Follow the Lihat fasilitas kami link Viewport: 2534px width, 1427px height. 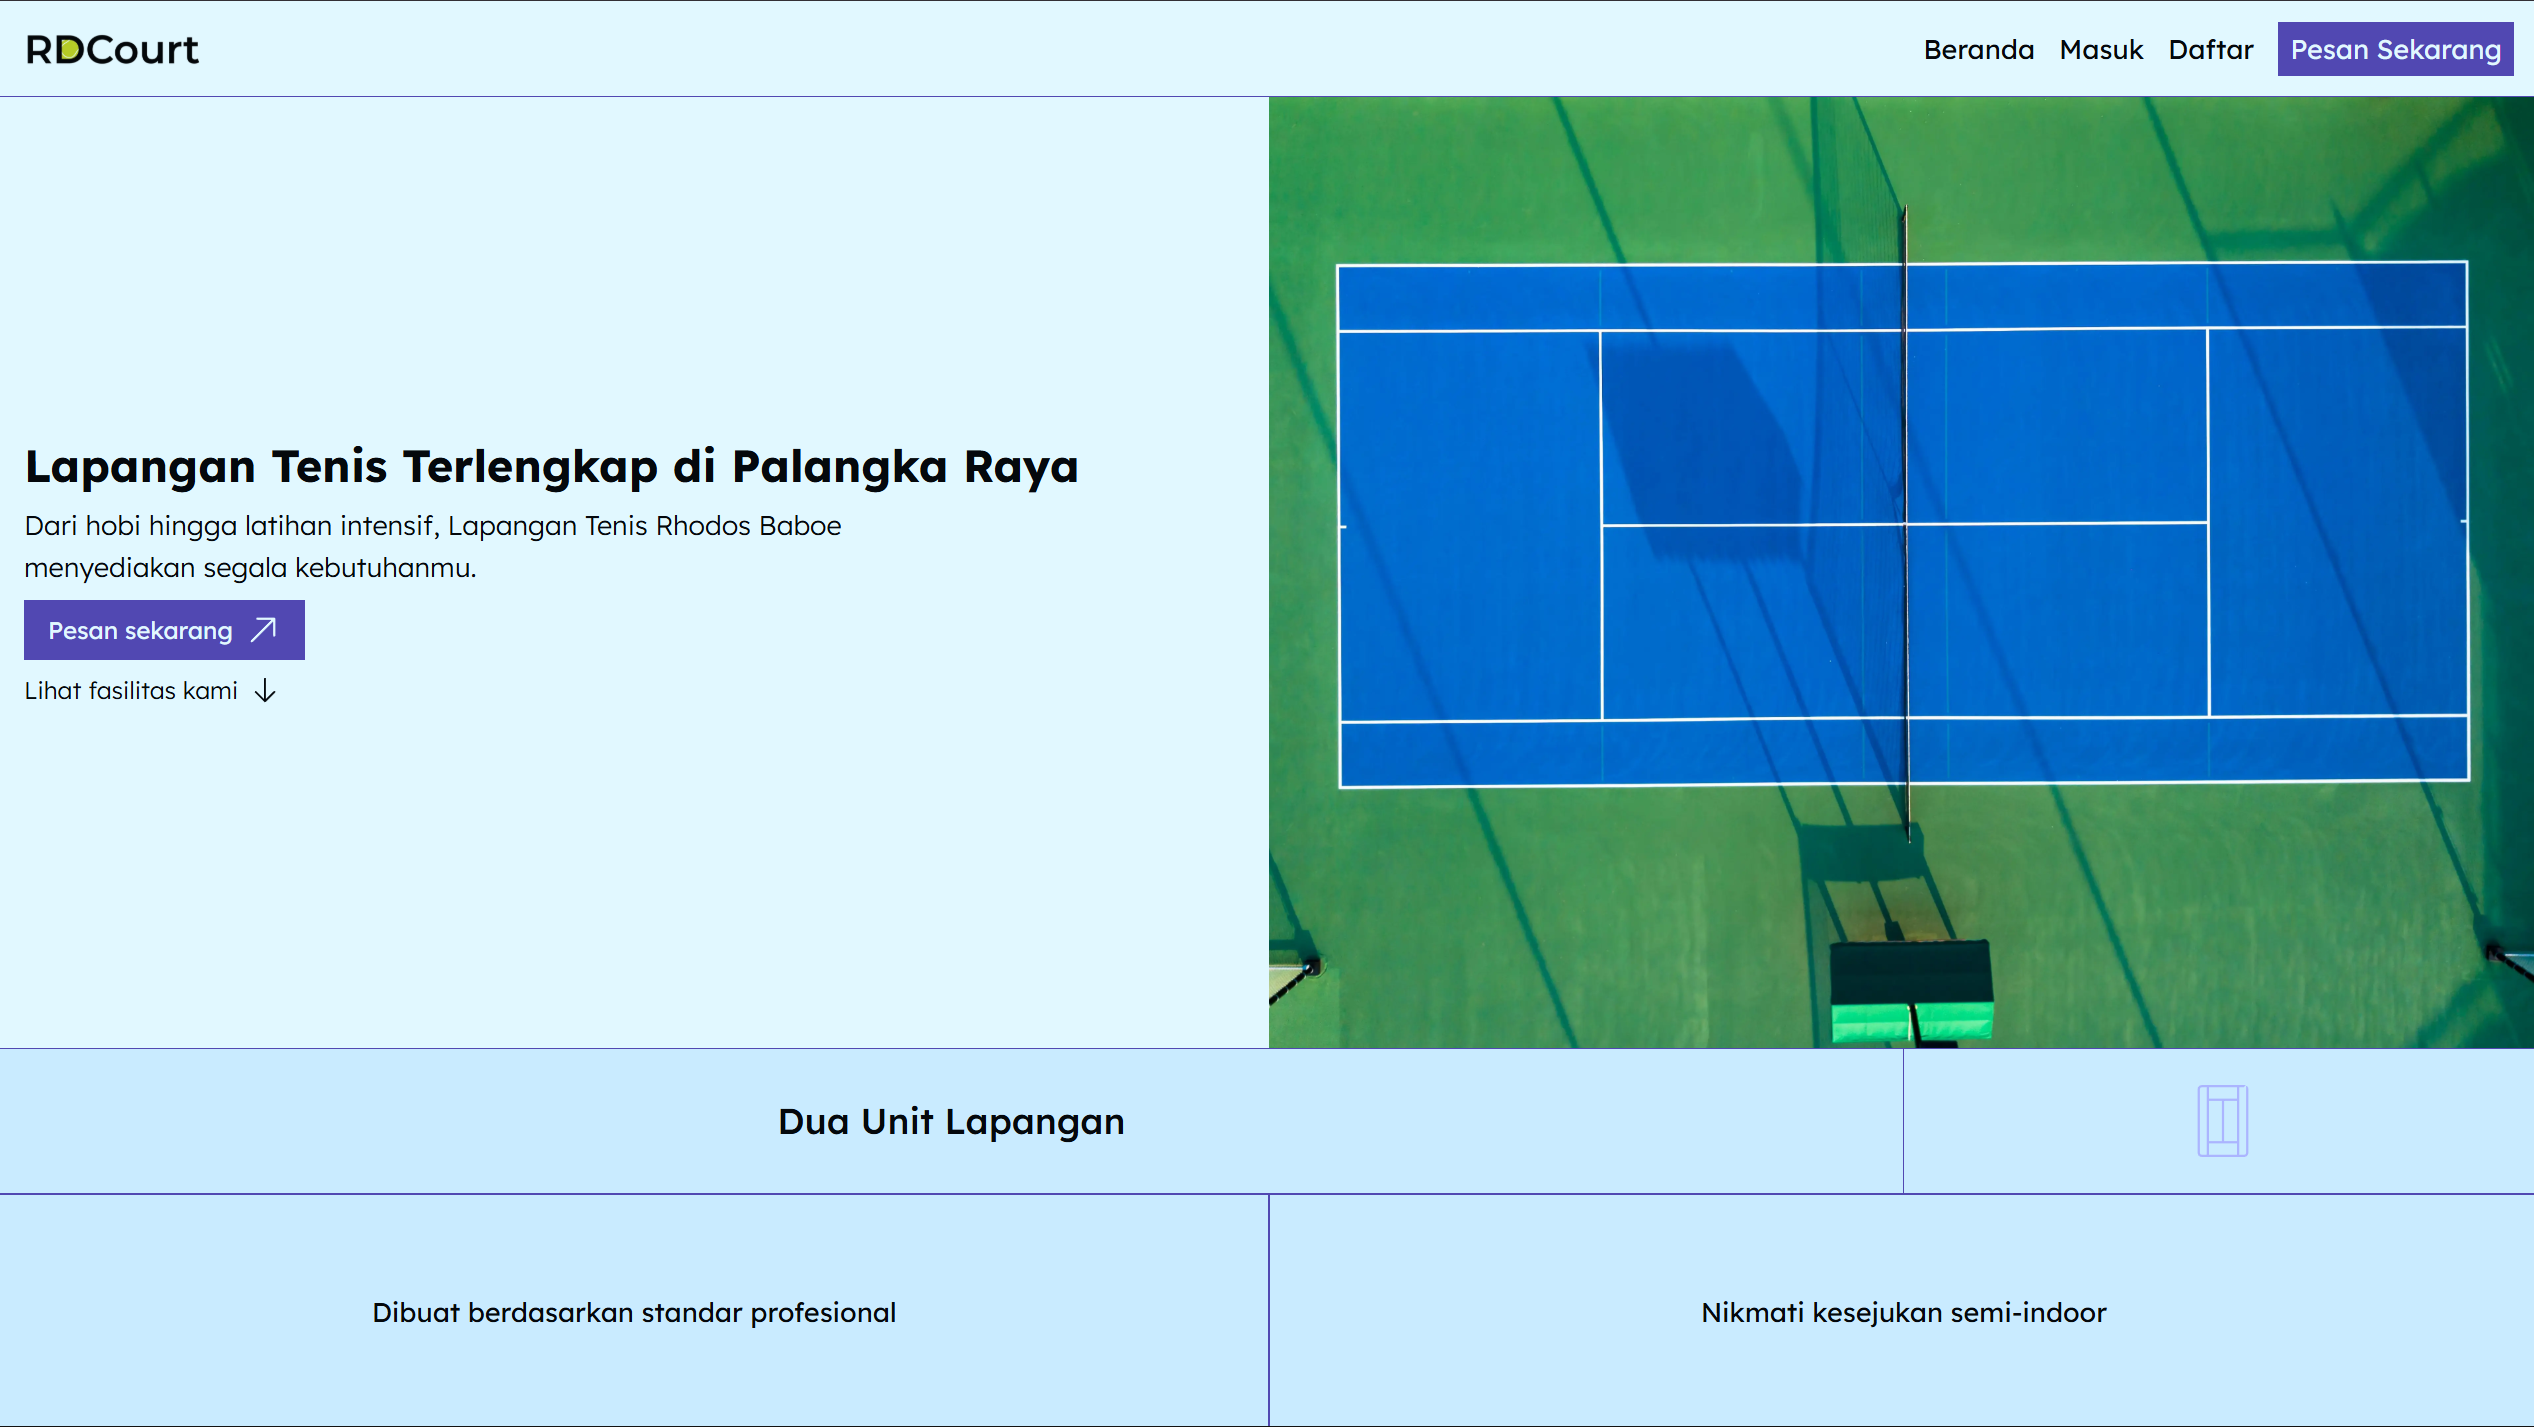(x=131, y=691)
